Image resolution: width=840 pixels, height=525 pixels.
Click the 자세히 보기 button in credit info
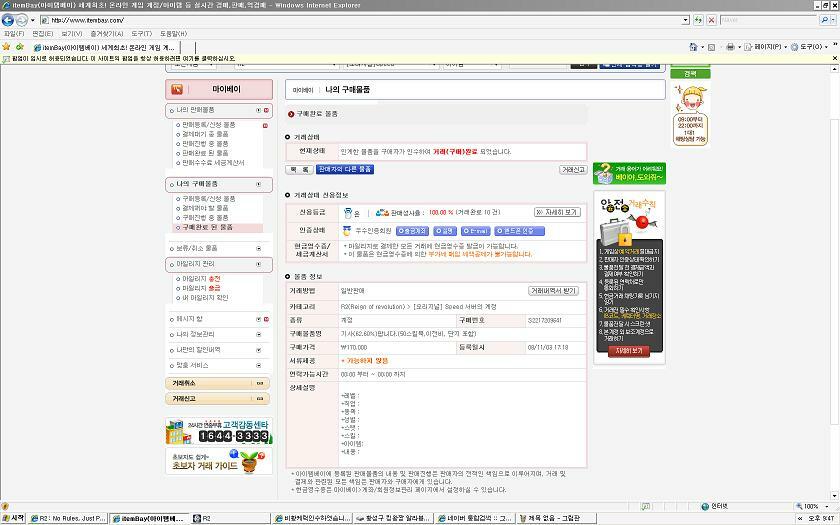coord(557,213)
